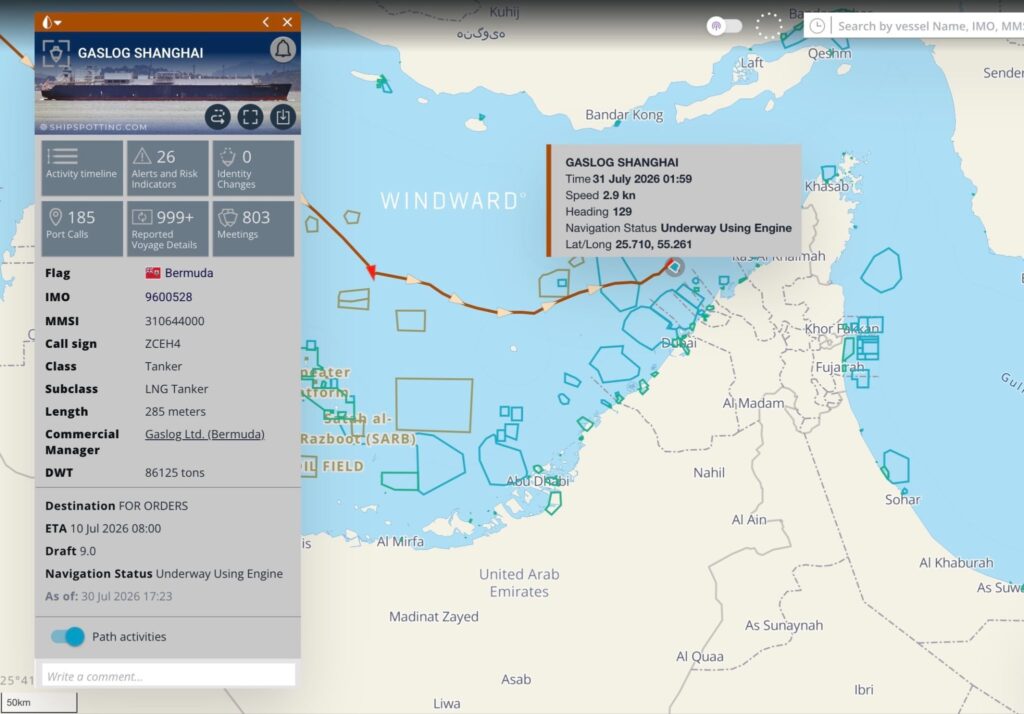This screenshot has width=1024, height=714.
Task: Click the vessel route path icon
Action: tap(217, 117)
